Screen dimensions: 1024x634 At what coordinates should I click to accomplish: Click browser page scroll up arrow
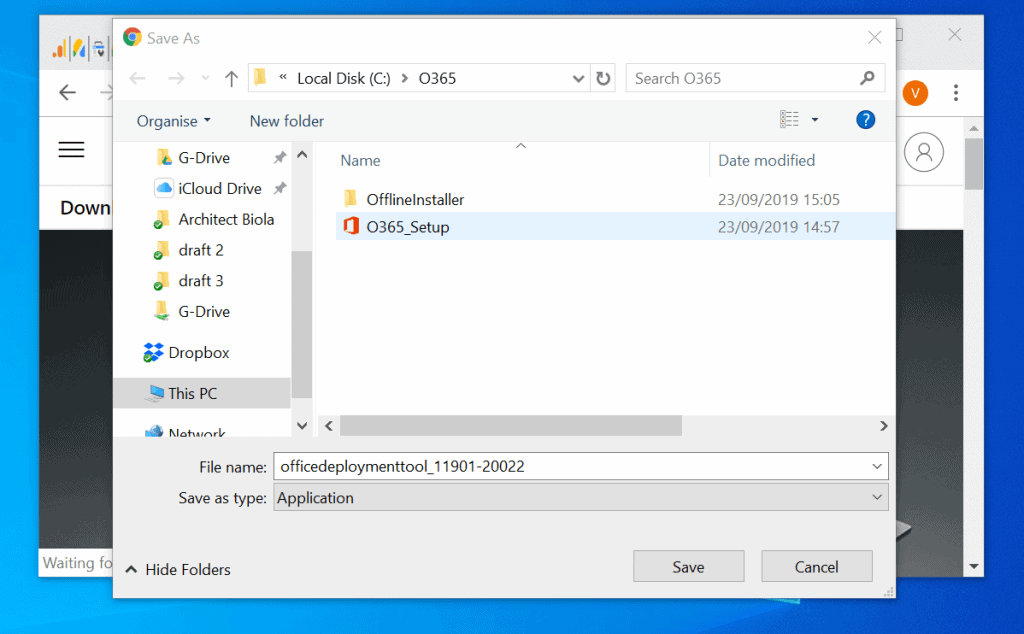[974, 128]
